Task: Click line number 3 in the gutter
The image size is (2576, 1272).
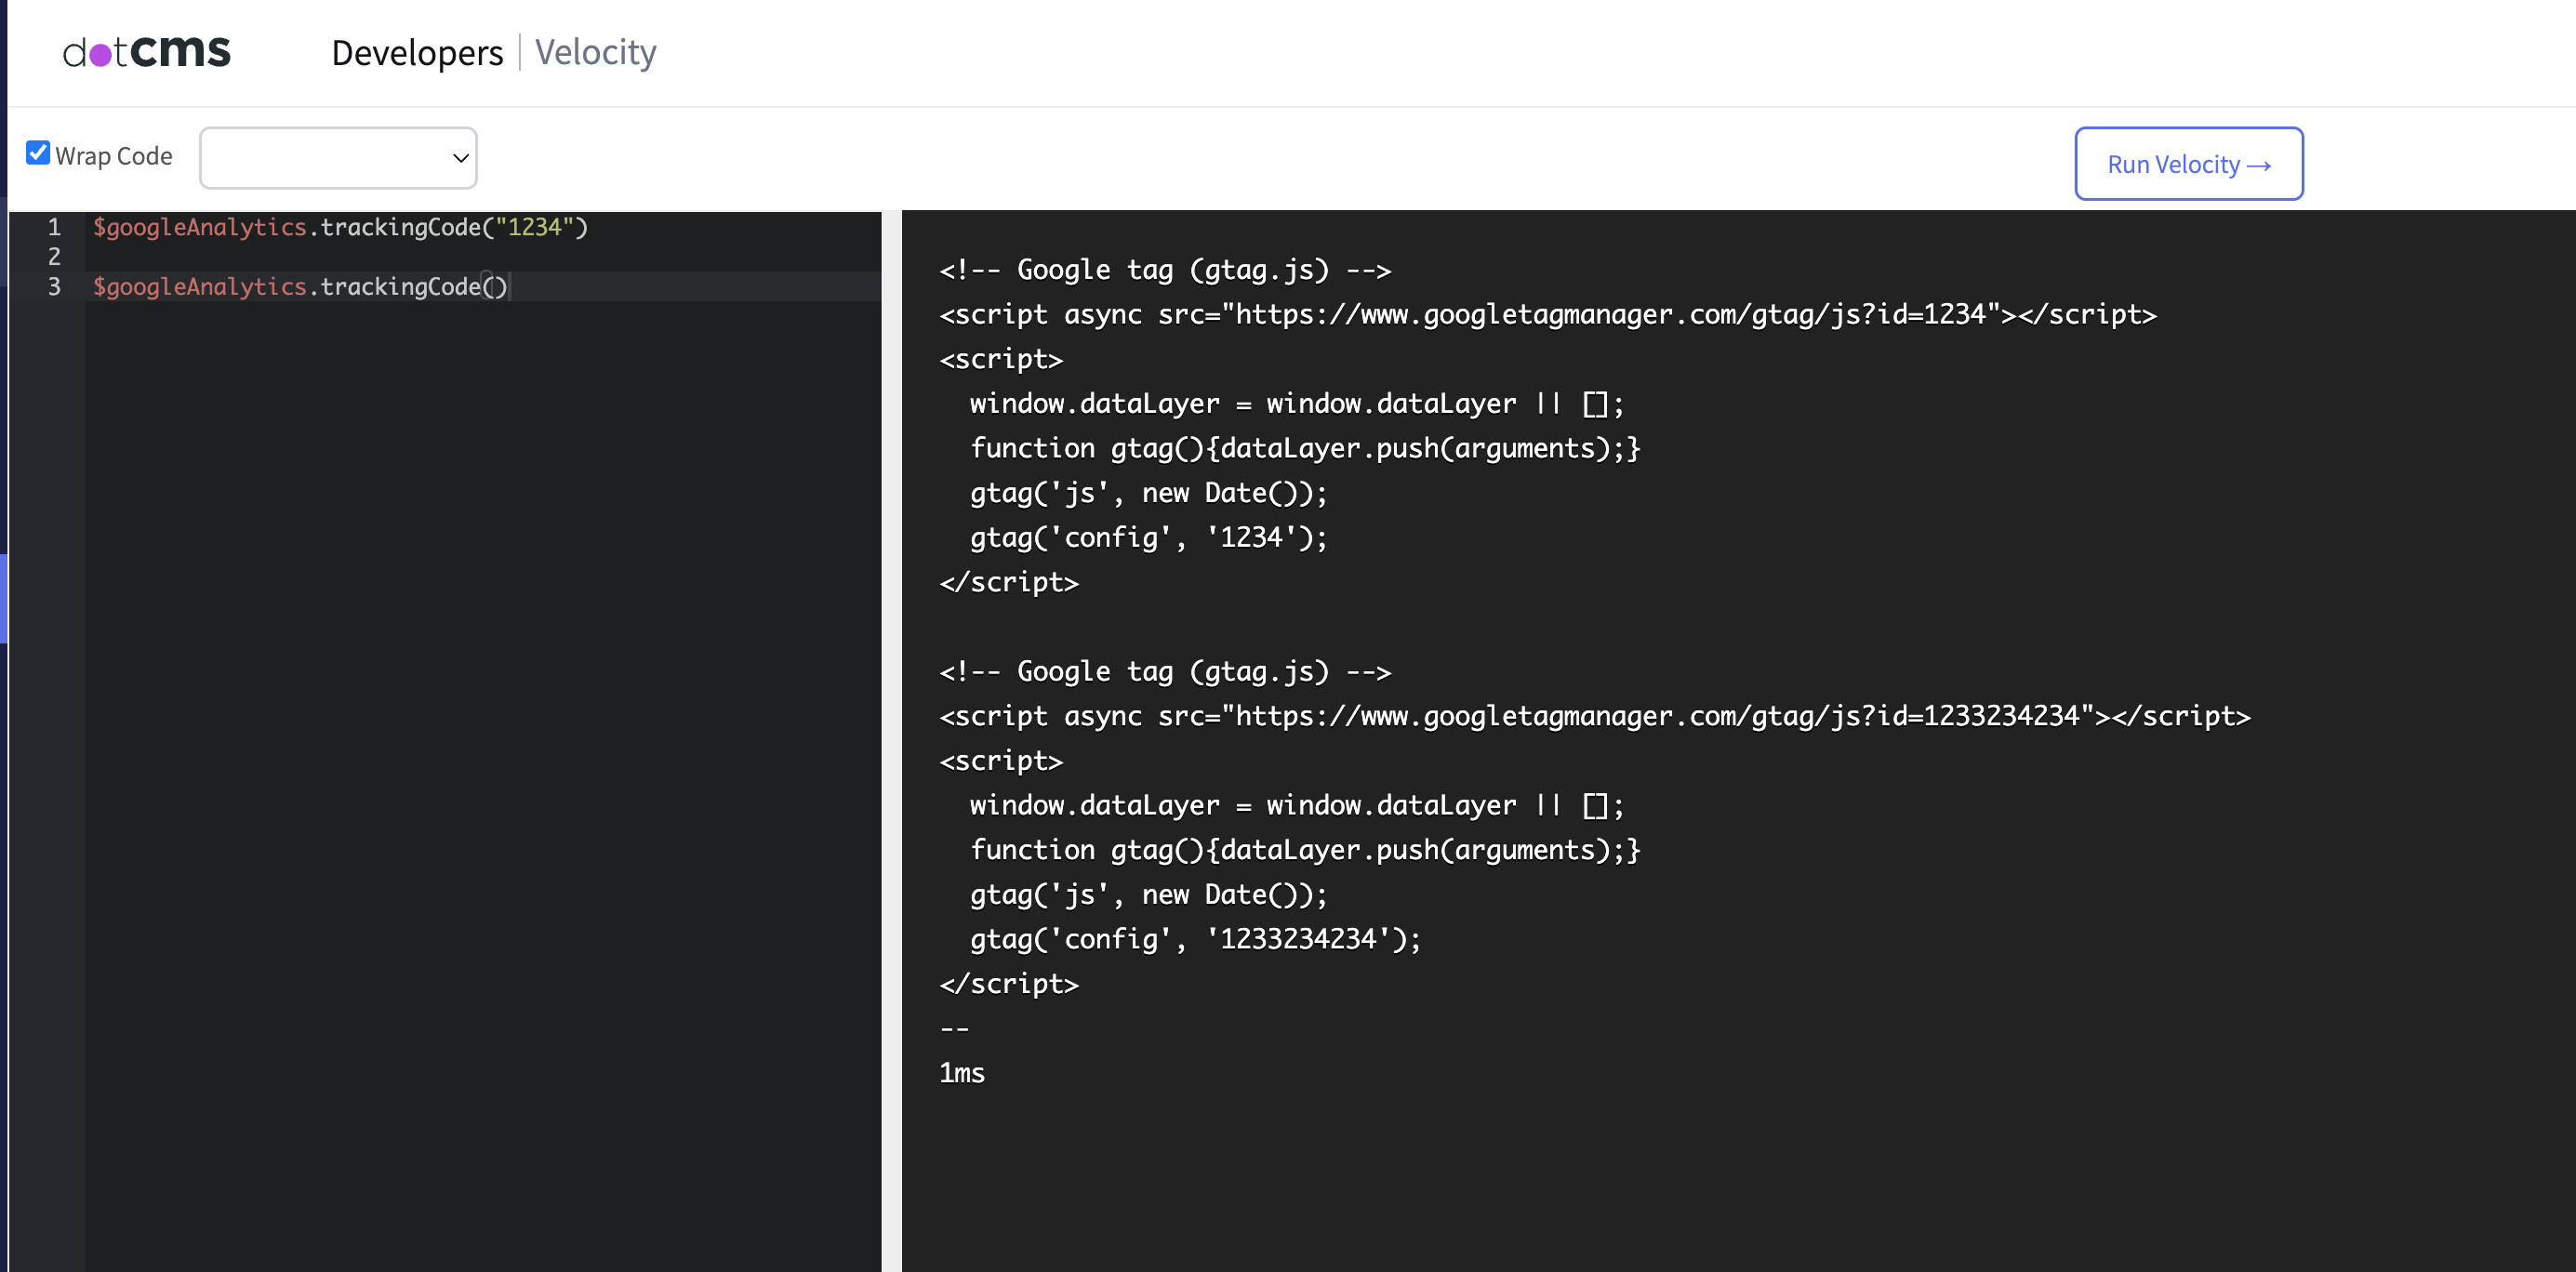Action: [54, 287]
